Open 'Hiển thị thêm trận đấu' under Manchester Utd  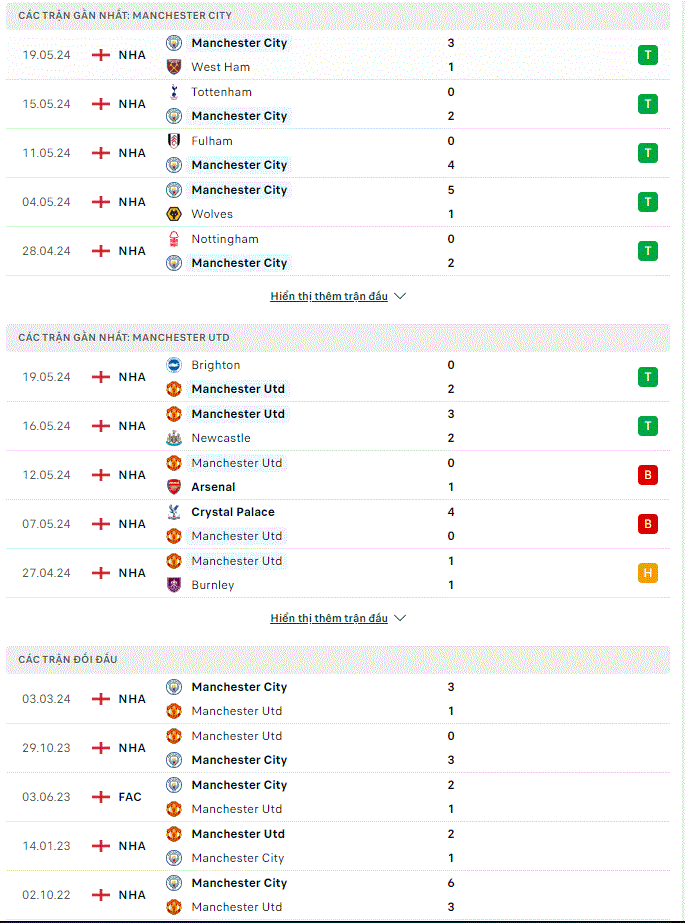pos(329,618)
